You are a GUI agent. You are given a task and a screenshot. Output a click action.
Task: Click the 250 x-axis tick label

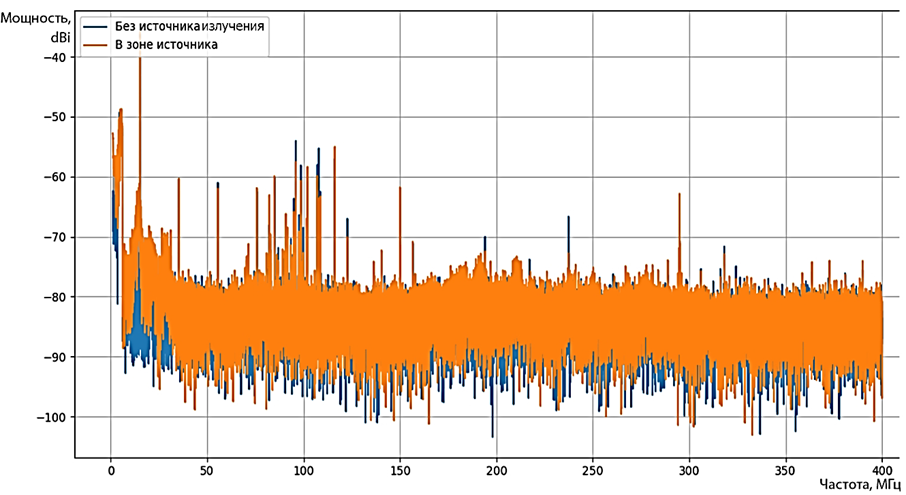(x=593, y=468)
